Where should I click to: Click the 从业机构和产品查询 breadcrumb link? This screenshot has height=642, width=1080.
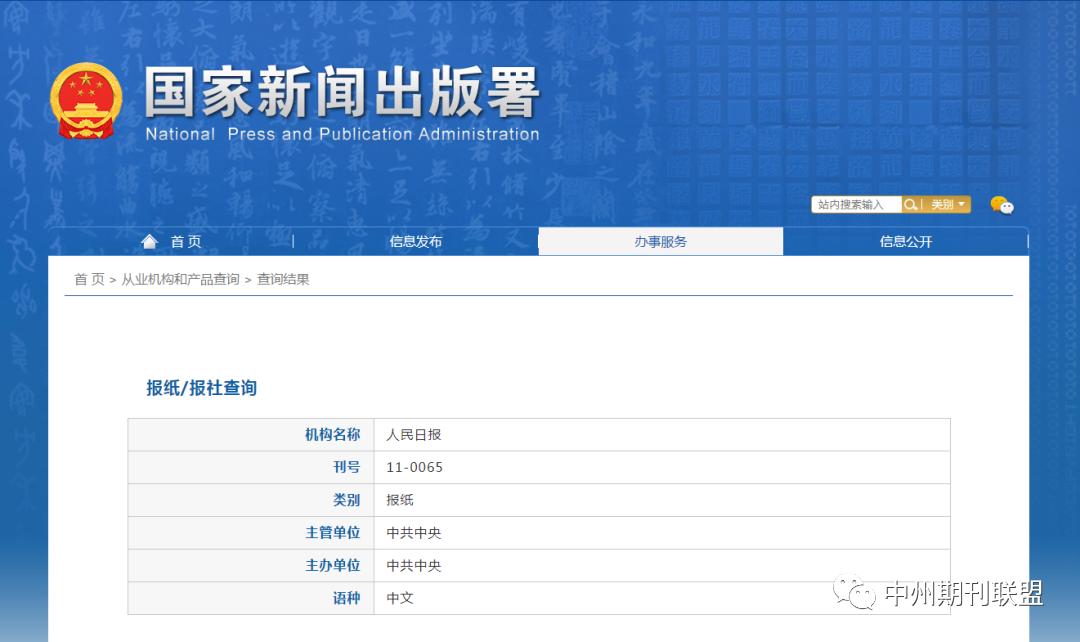(x=180, y=279)
